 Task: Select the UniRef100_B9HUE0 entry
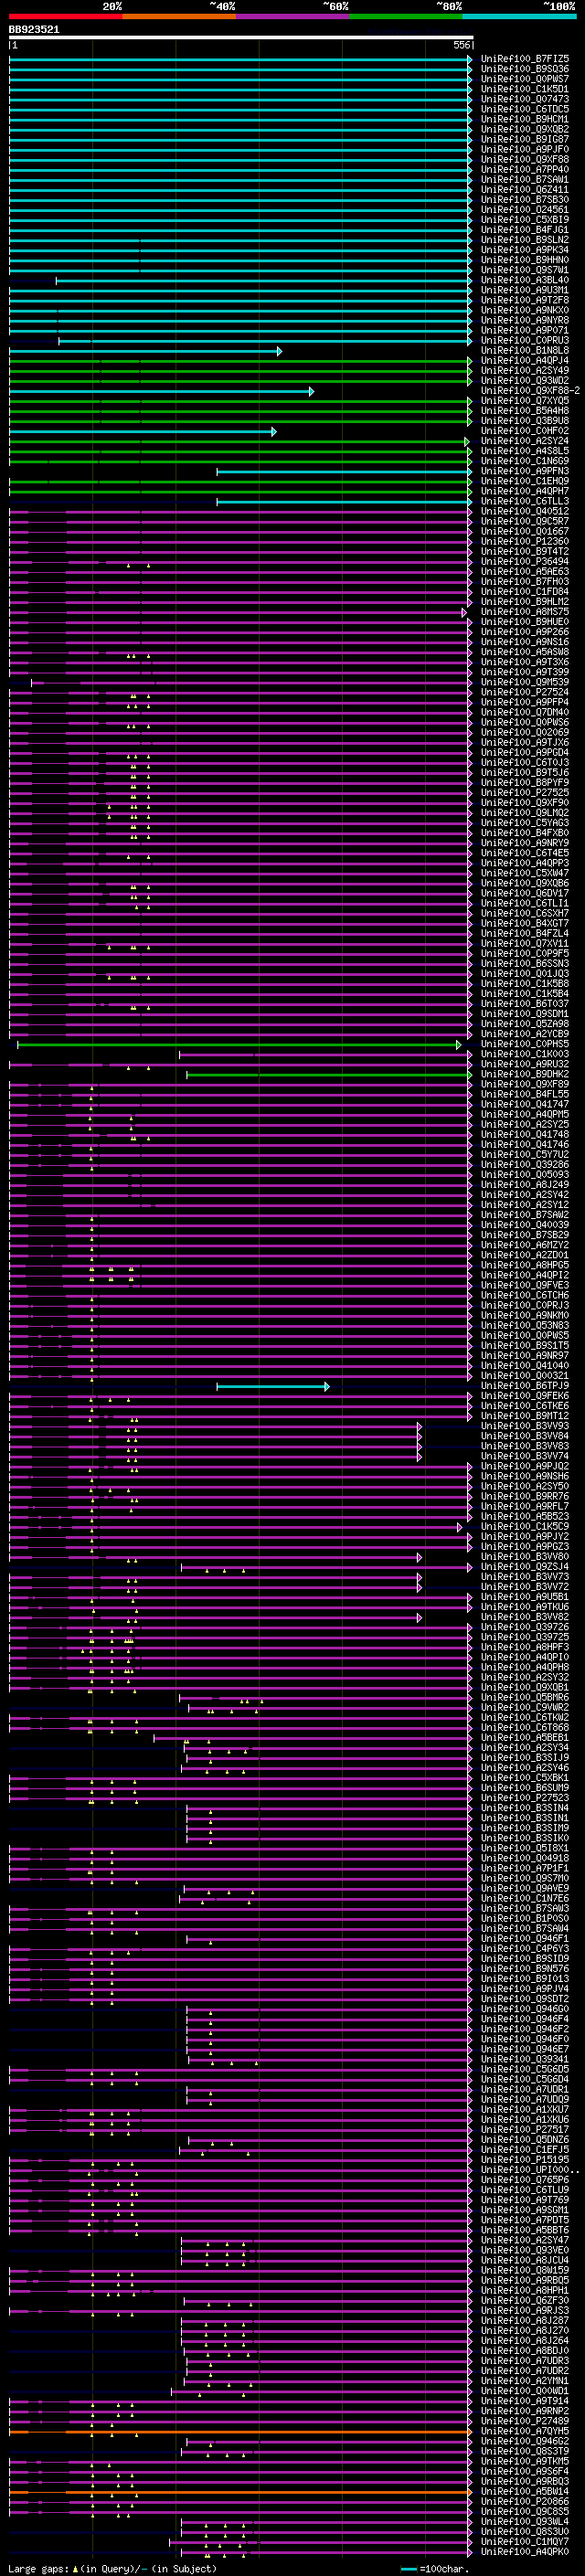525,622
